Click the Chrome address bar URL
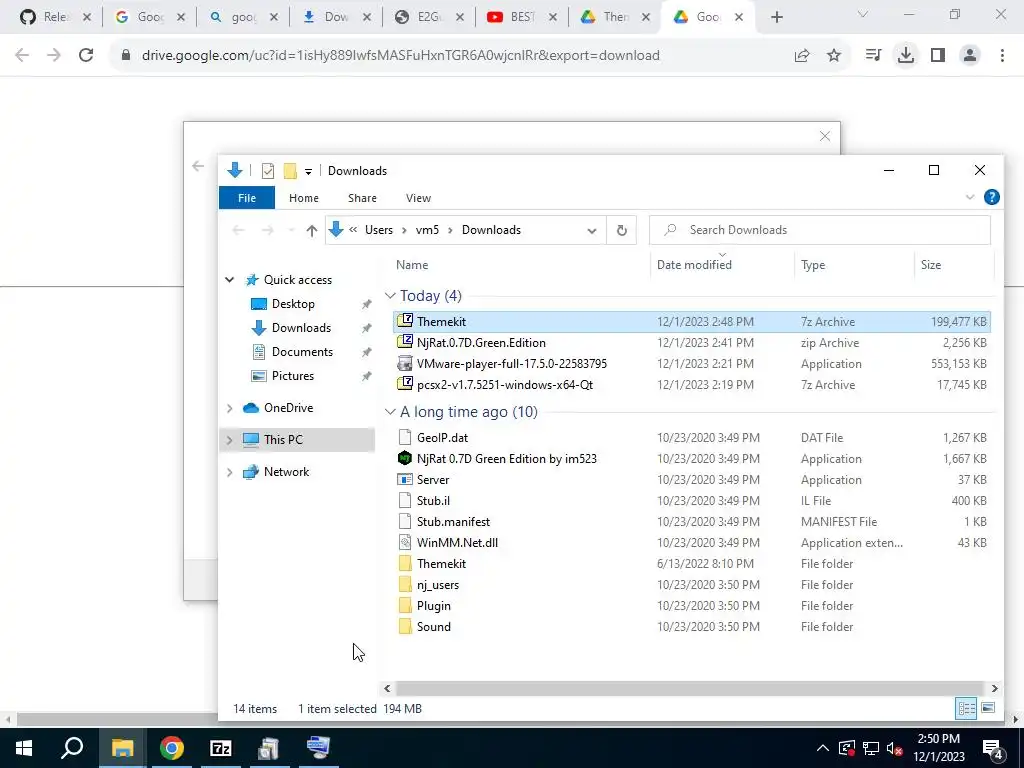The height and width of the screenshot is (768, 1024). (x=400, y=56)
